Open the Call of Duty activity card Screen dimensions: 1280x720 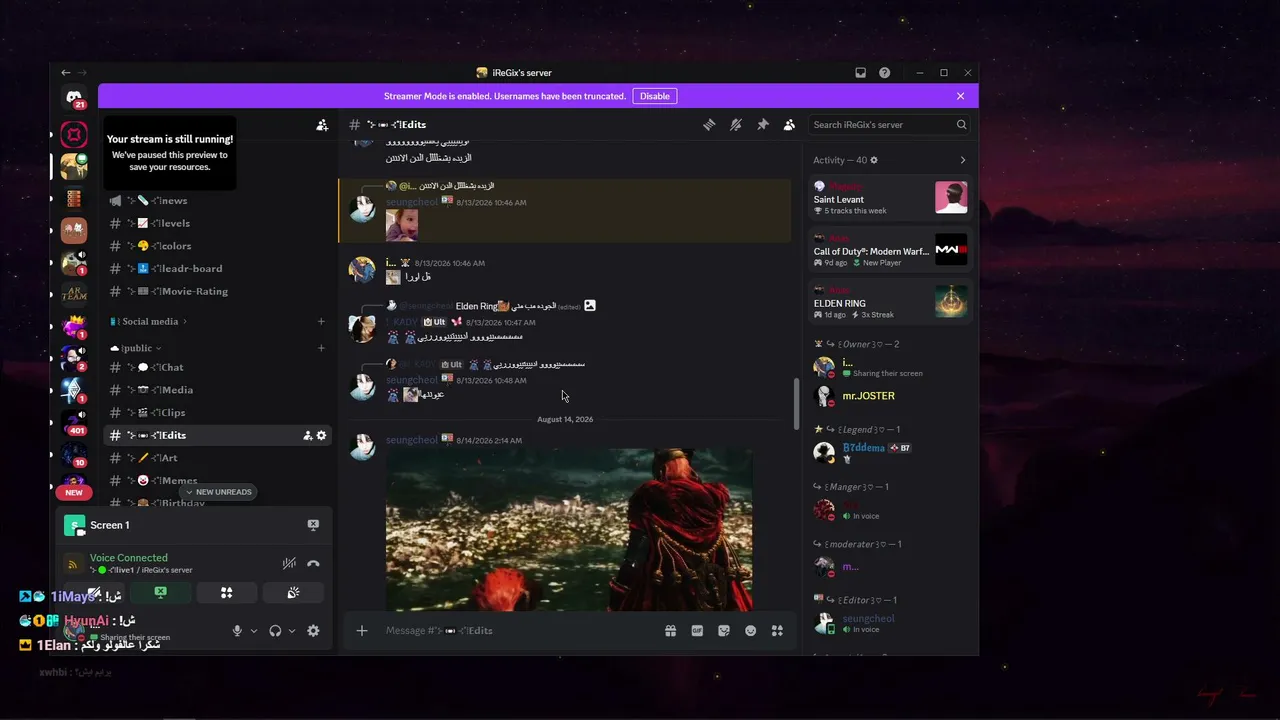[890, 250]
